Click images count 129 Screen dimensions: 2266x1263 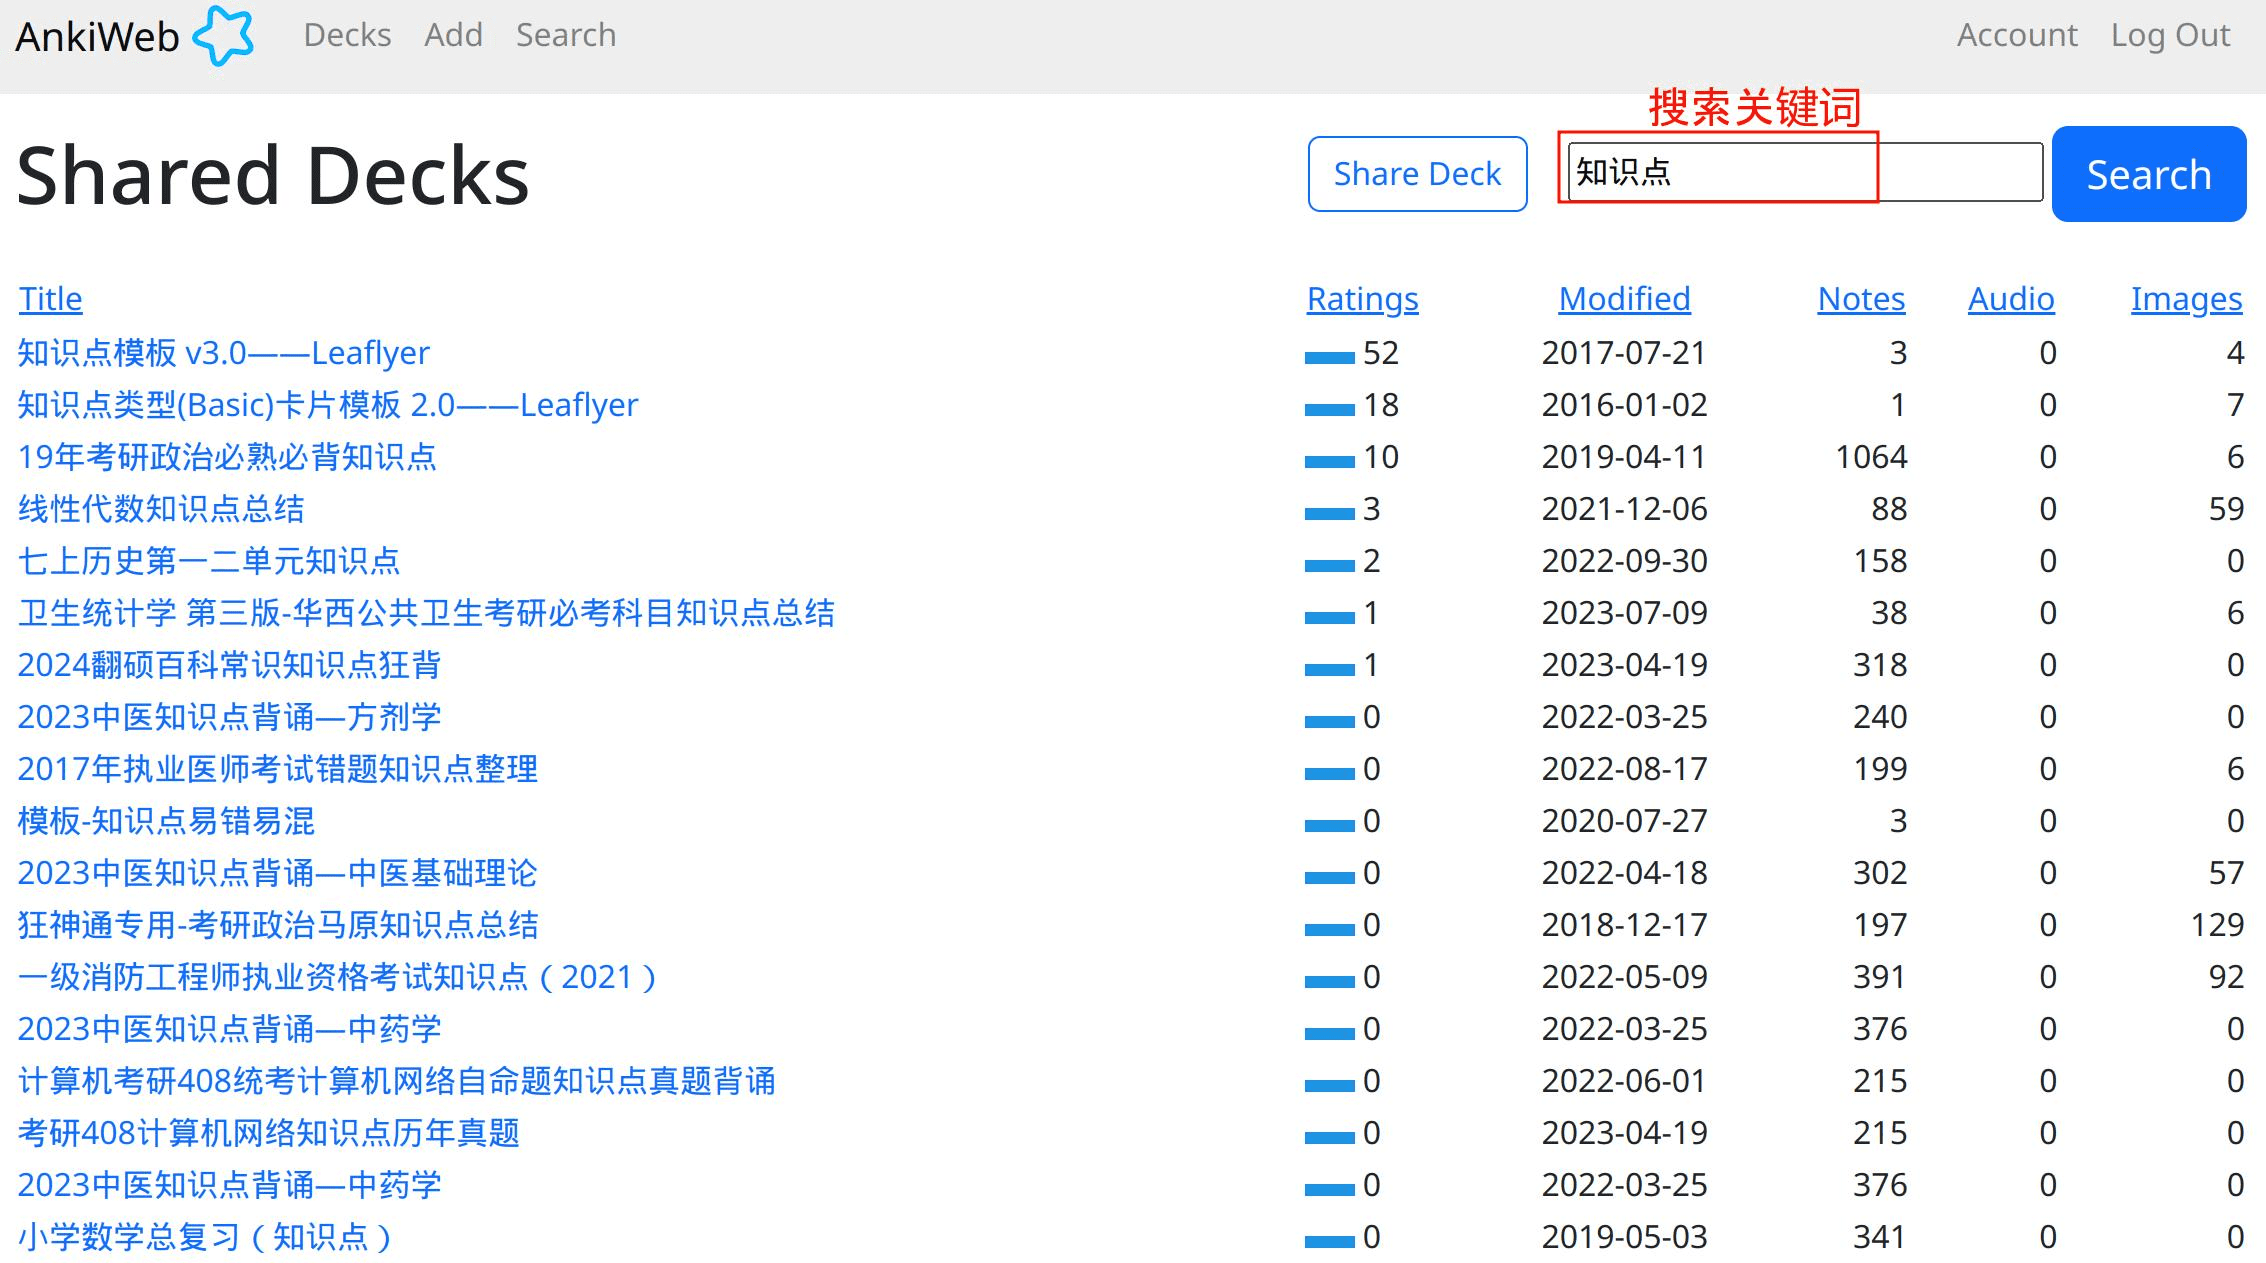(x=2217, y=925)
